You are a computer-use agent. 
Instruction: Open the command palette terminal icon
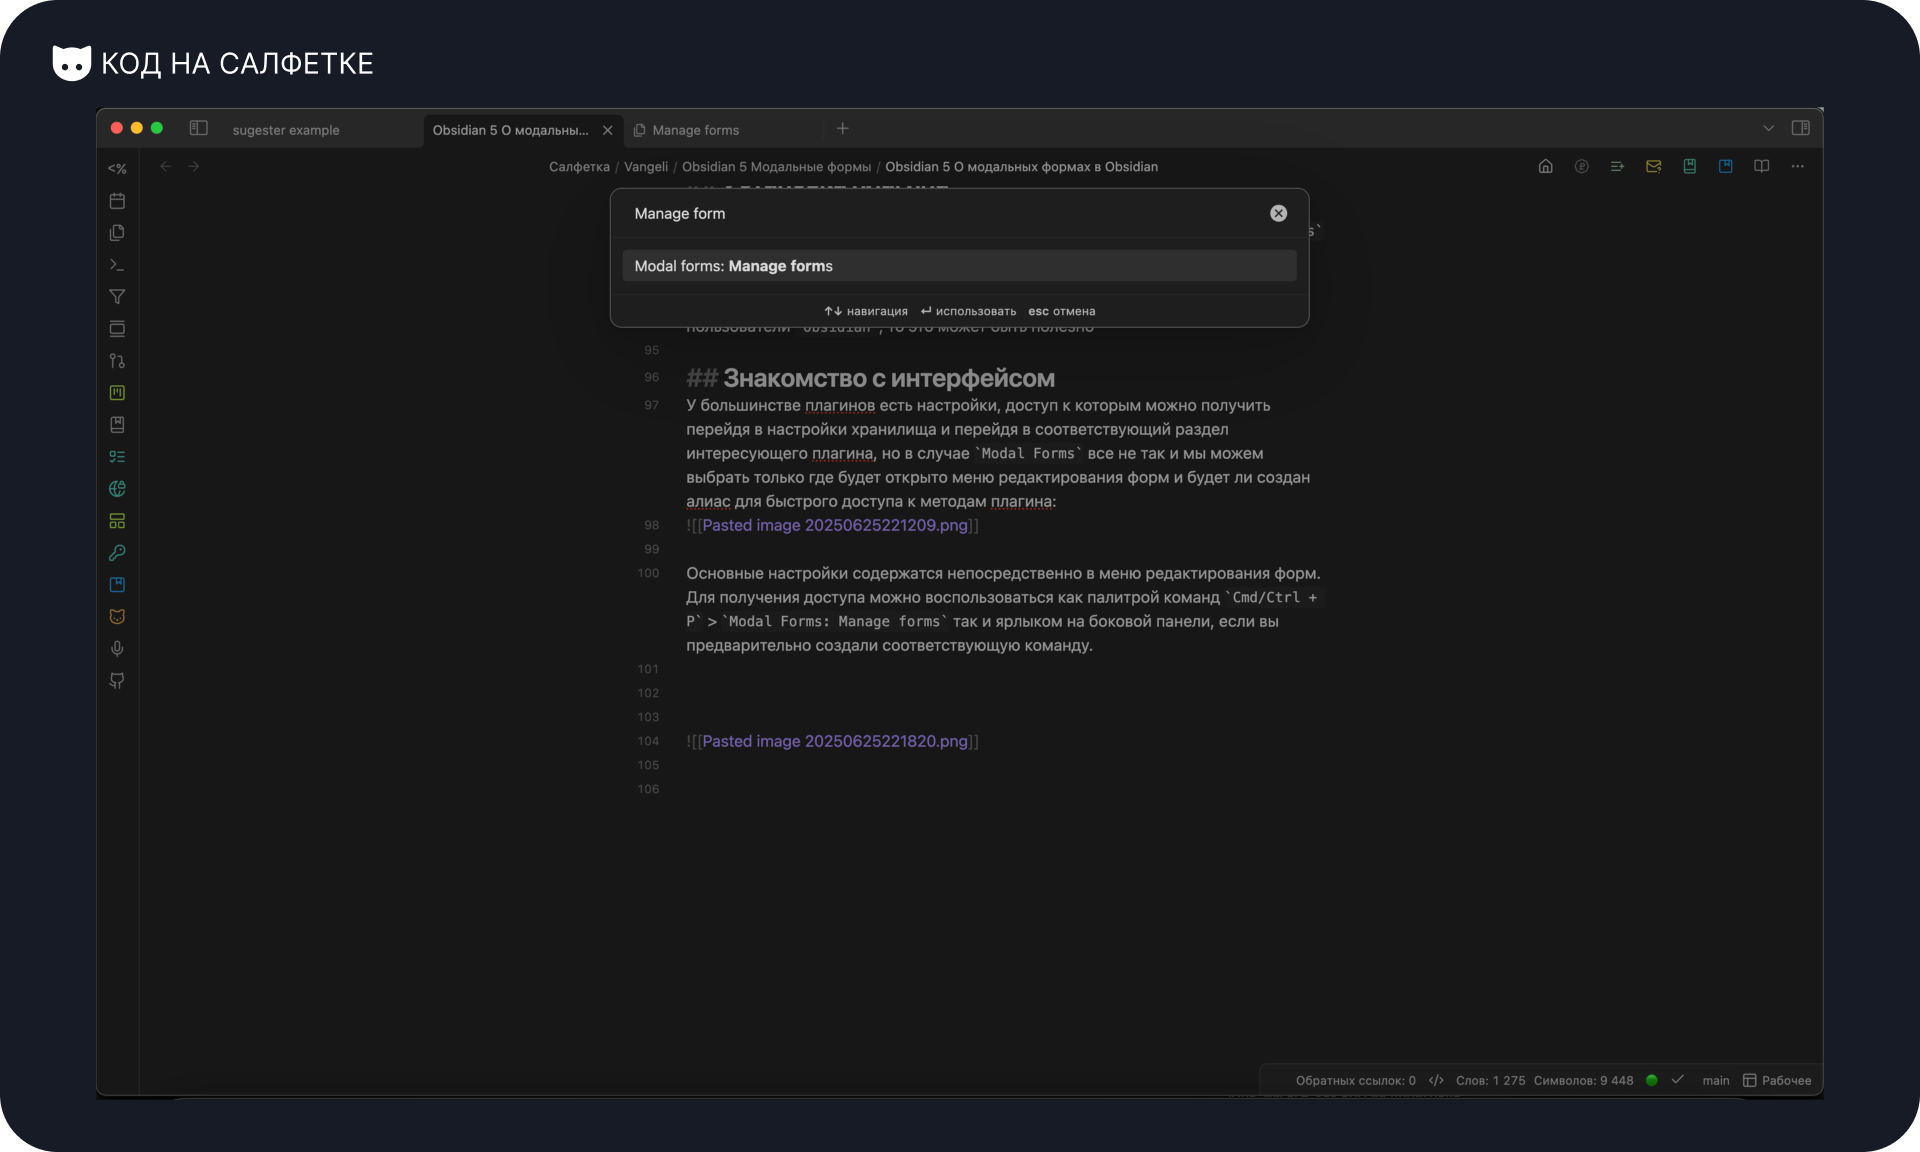coord(117,265)
